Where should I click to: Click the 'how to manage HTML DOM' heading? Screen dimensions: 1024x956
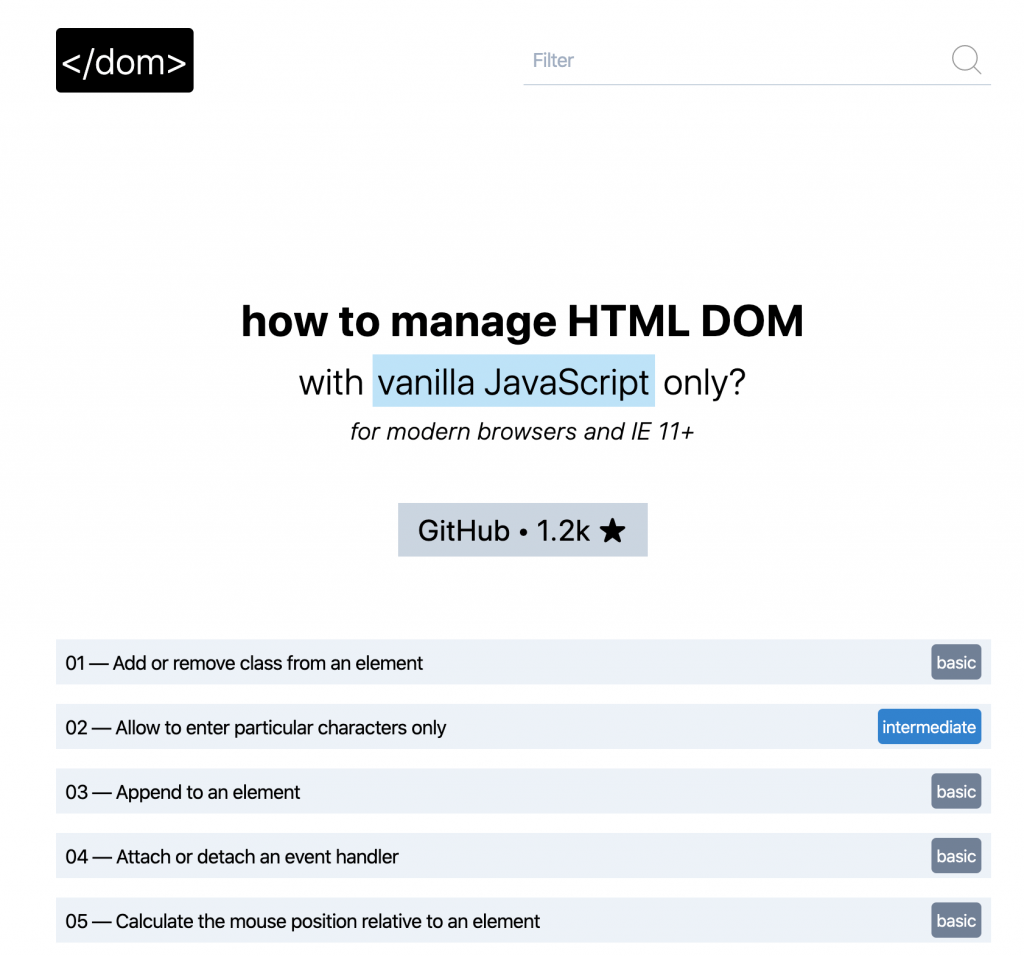coord(522,322)
